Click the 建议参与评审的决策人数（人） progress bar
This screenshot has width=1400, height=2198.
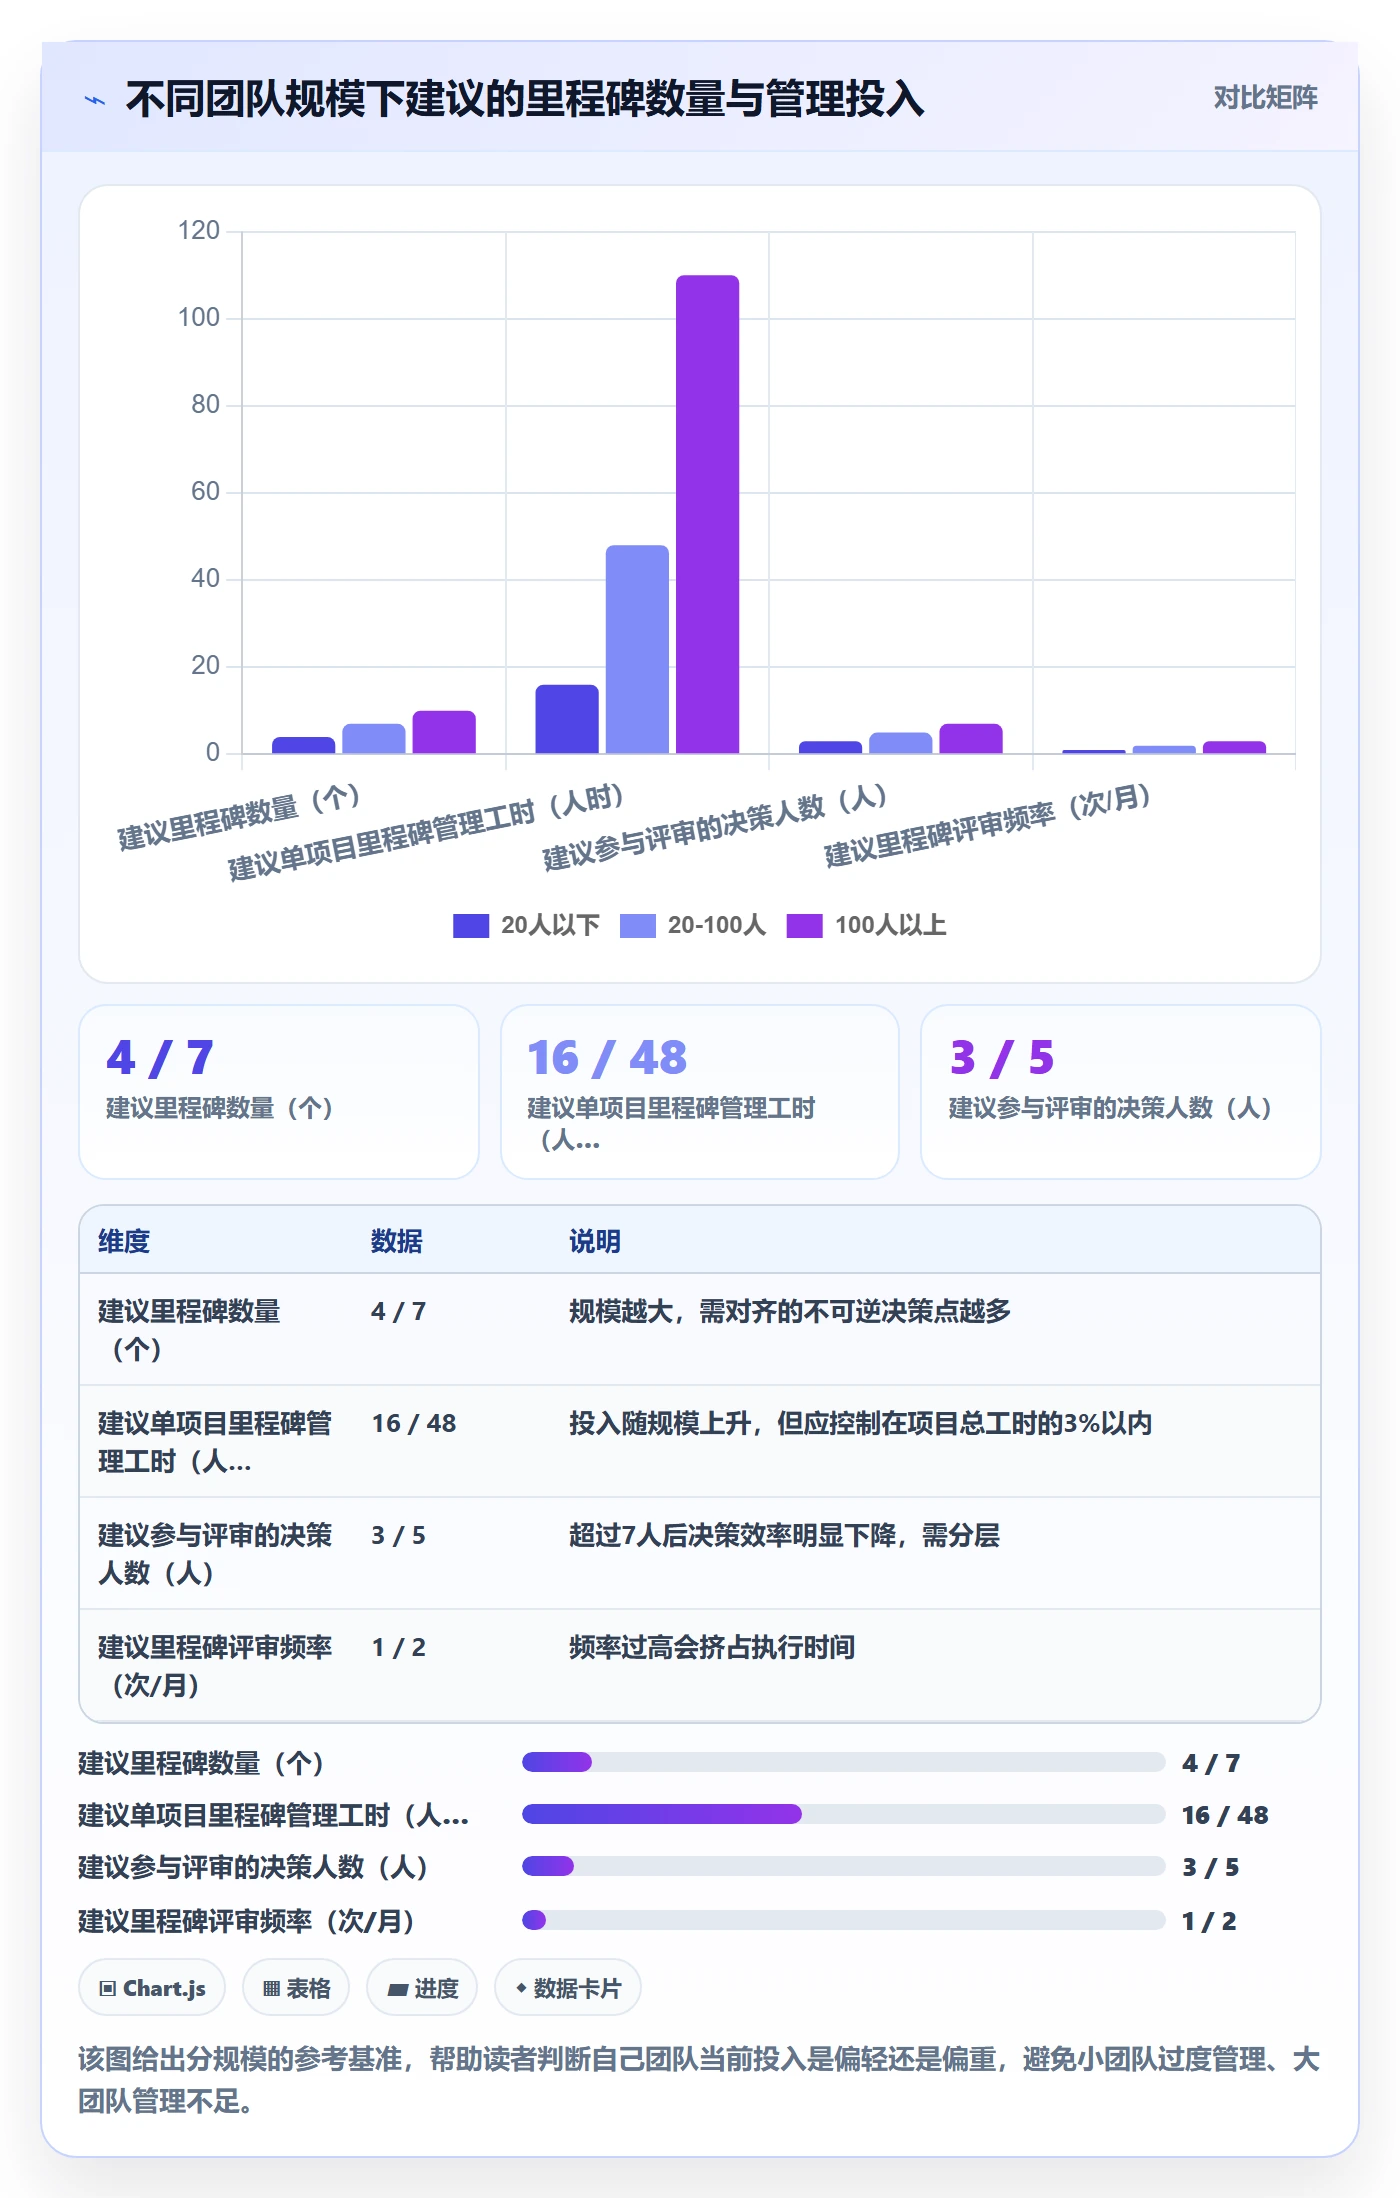click(844, 1866)
